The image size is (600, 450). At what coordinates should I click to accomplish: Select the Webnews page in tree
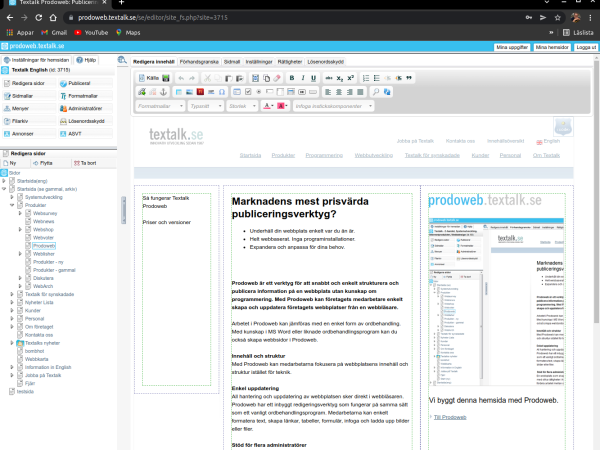pyautogui.click(x=44, y=222)
